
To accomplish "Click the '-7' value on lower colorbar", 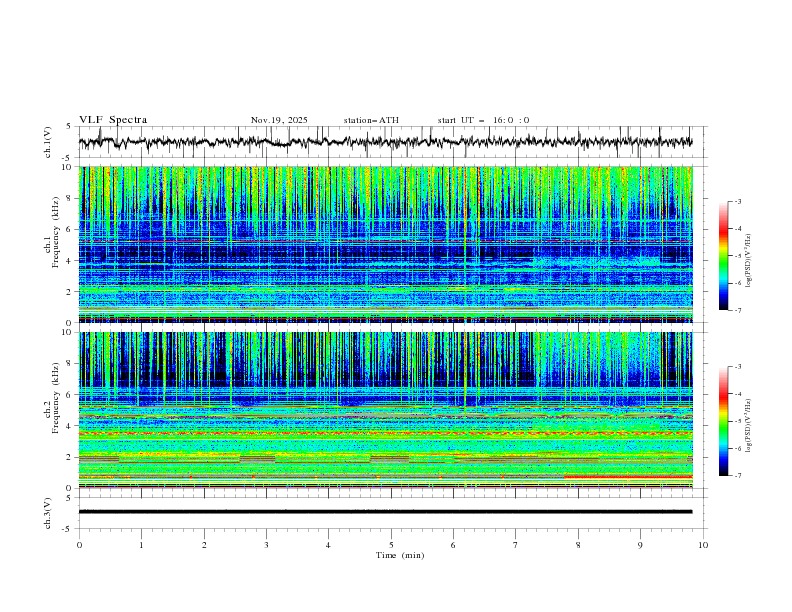I will coord(737,476).
